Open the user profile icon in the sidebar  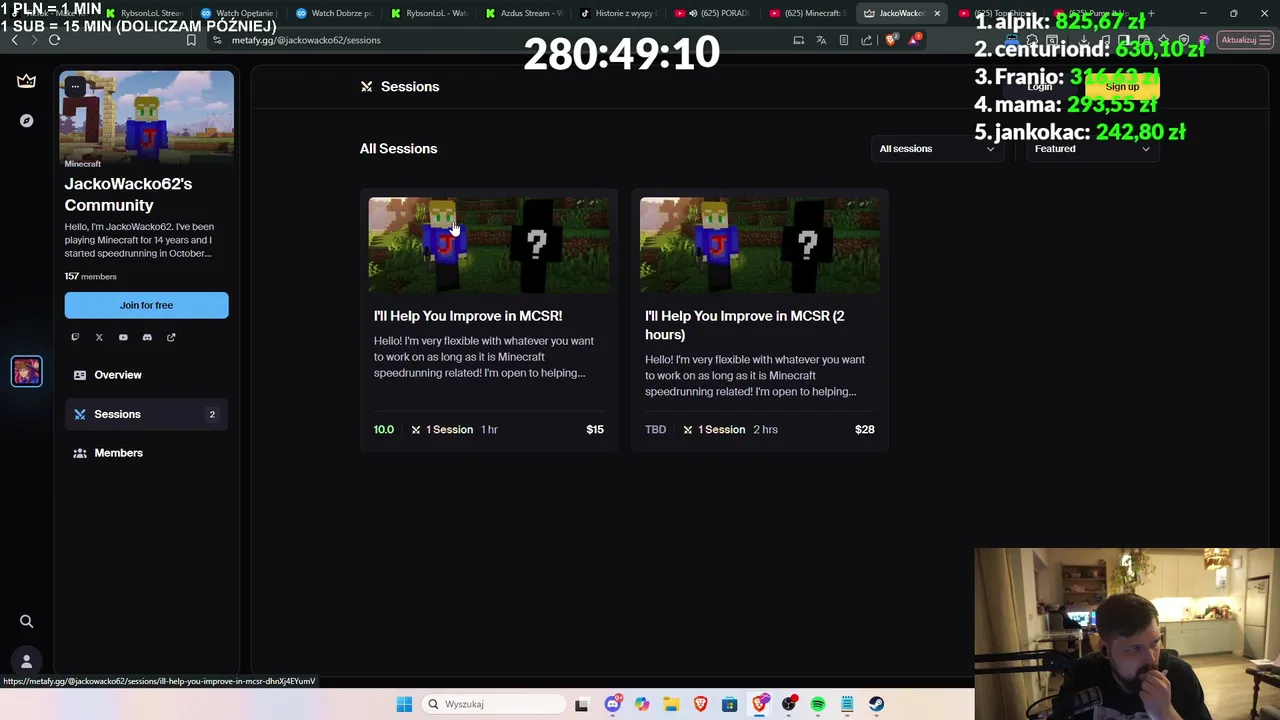(27, 661)
